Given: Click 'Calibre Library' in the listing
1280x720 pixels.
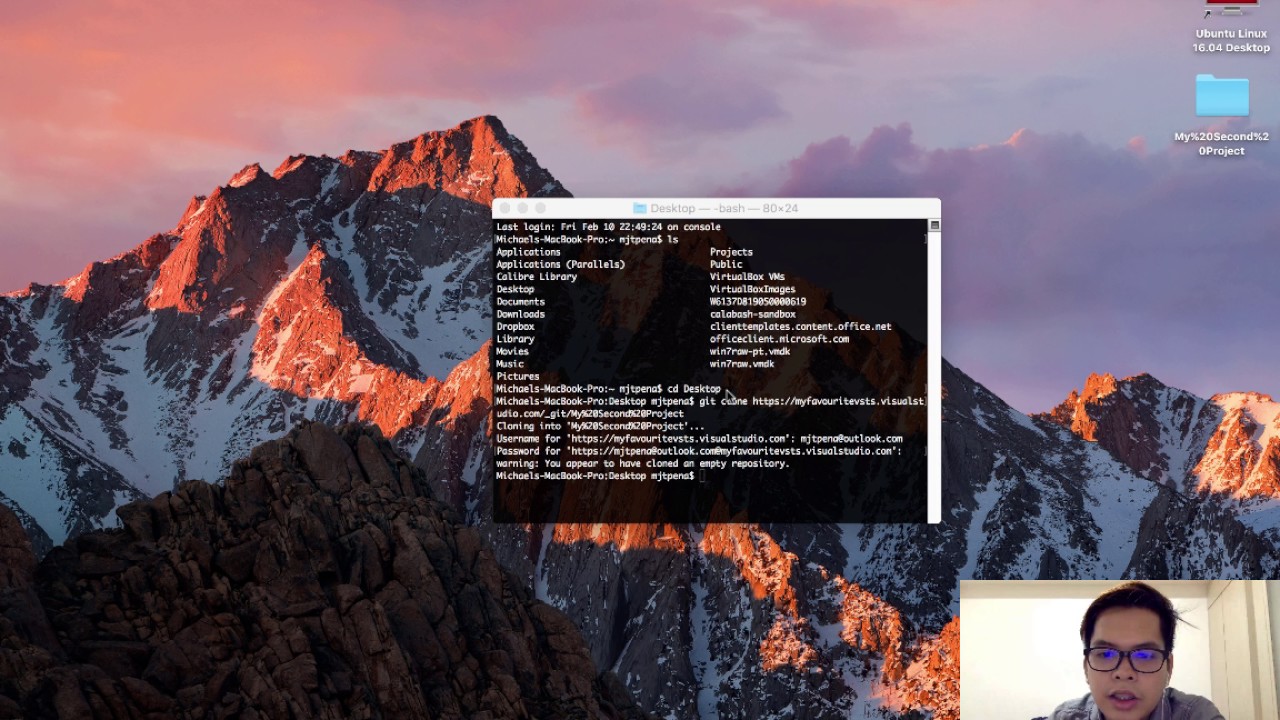Looking at the screenshot, I should [x=536, y=277].
